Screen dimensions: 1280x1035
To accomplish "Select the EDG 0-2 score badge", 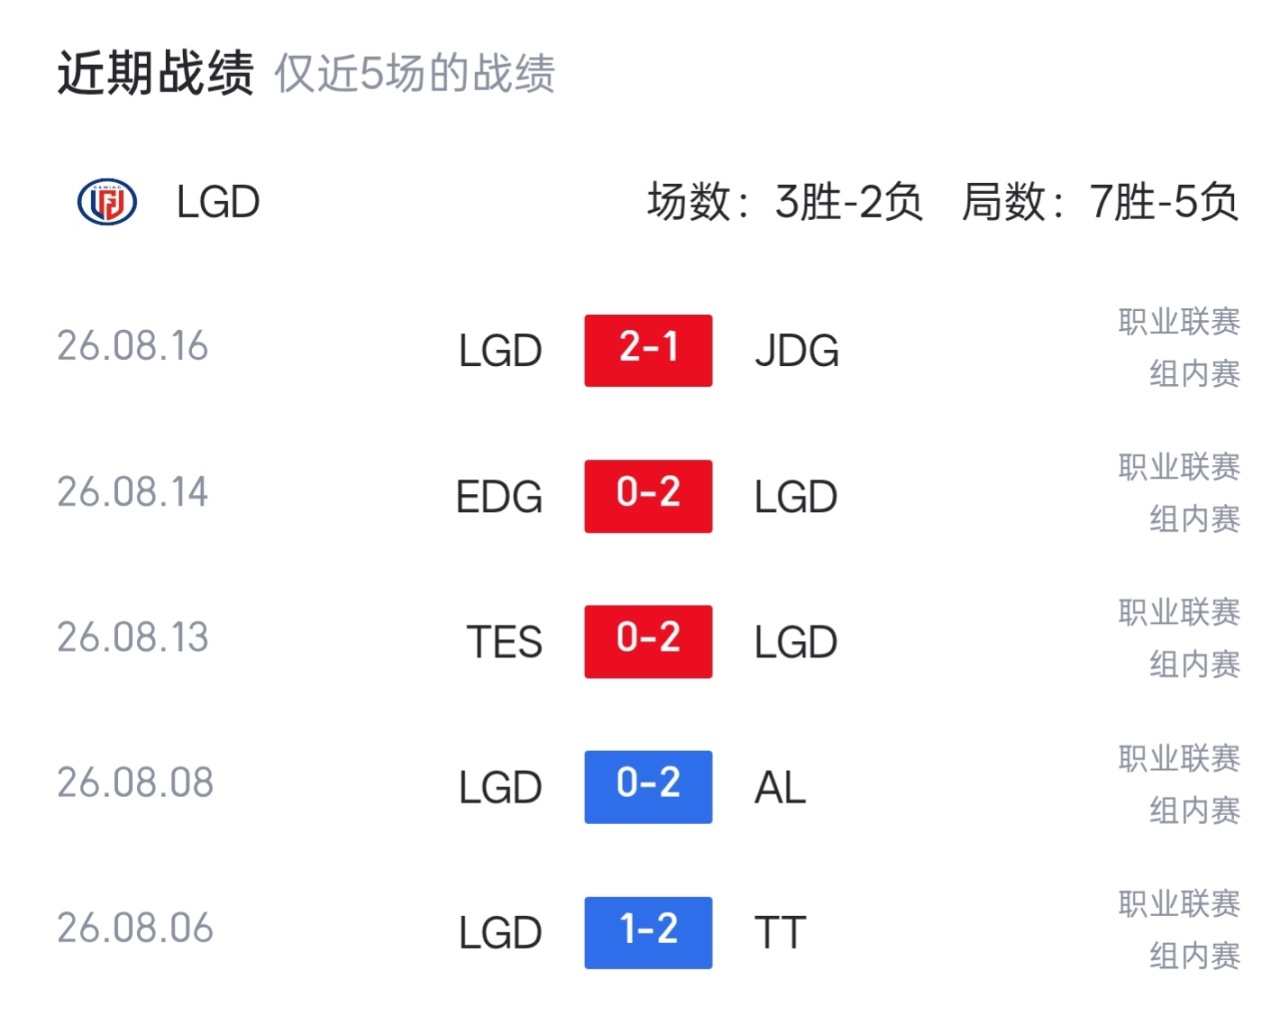I will click(x=648, y=496).
